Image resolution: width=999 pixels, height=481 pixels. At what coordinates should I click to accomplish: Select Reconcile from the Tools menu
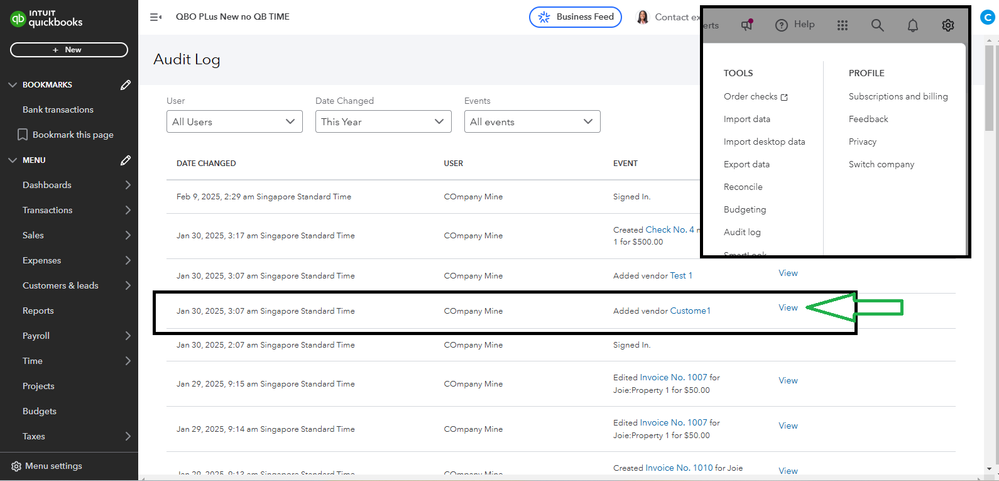[743, 187]
